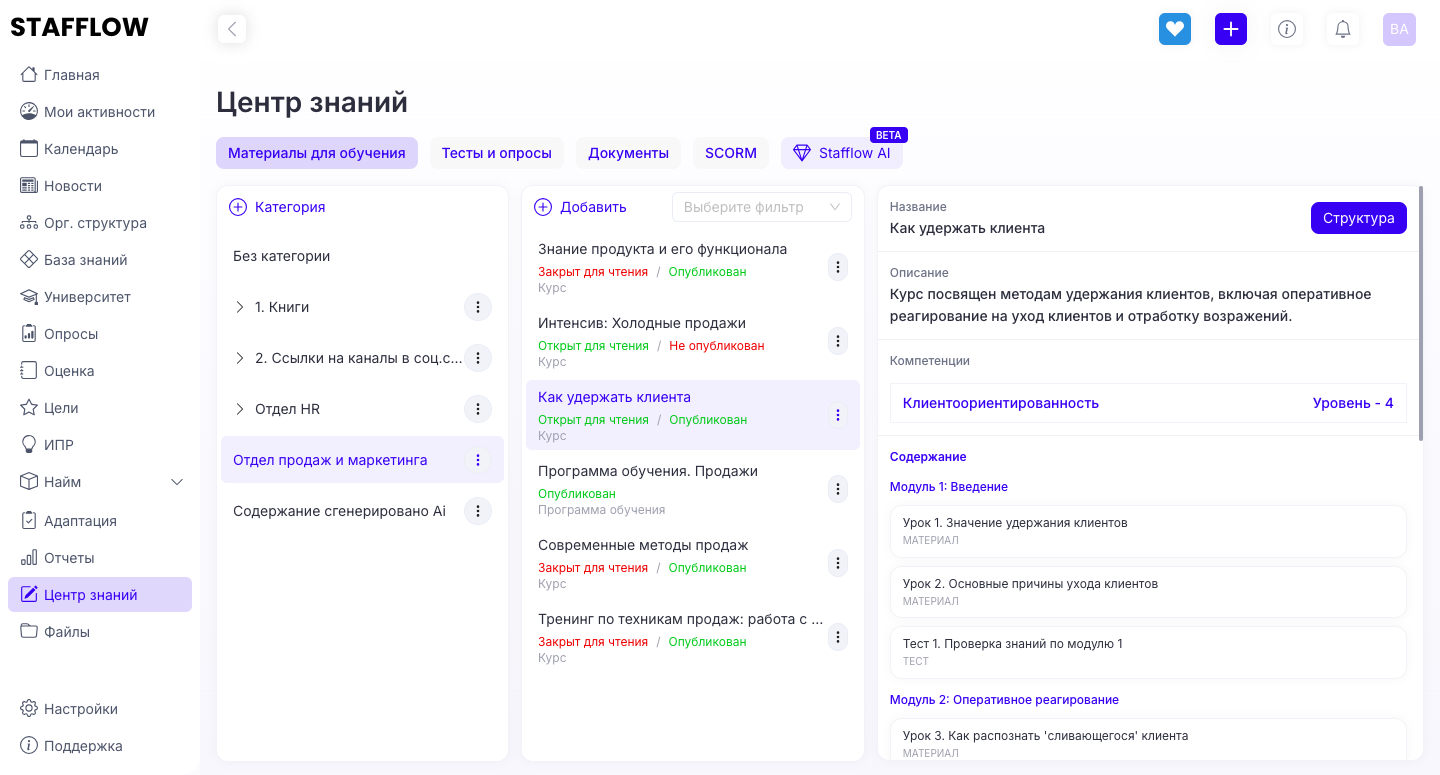Open the Stafflow AI tab
Viewport: 1440px width, 775px height.
(x=842, y=153)
